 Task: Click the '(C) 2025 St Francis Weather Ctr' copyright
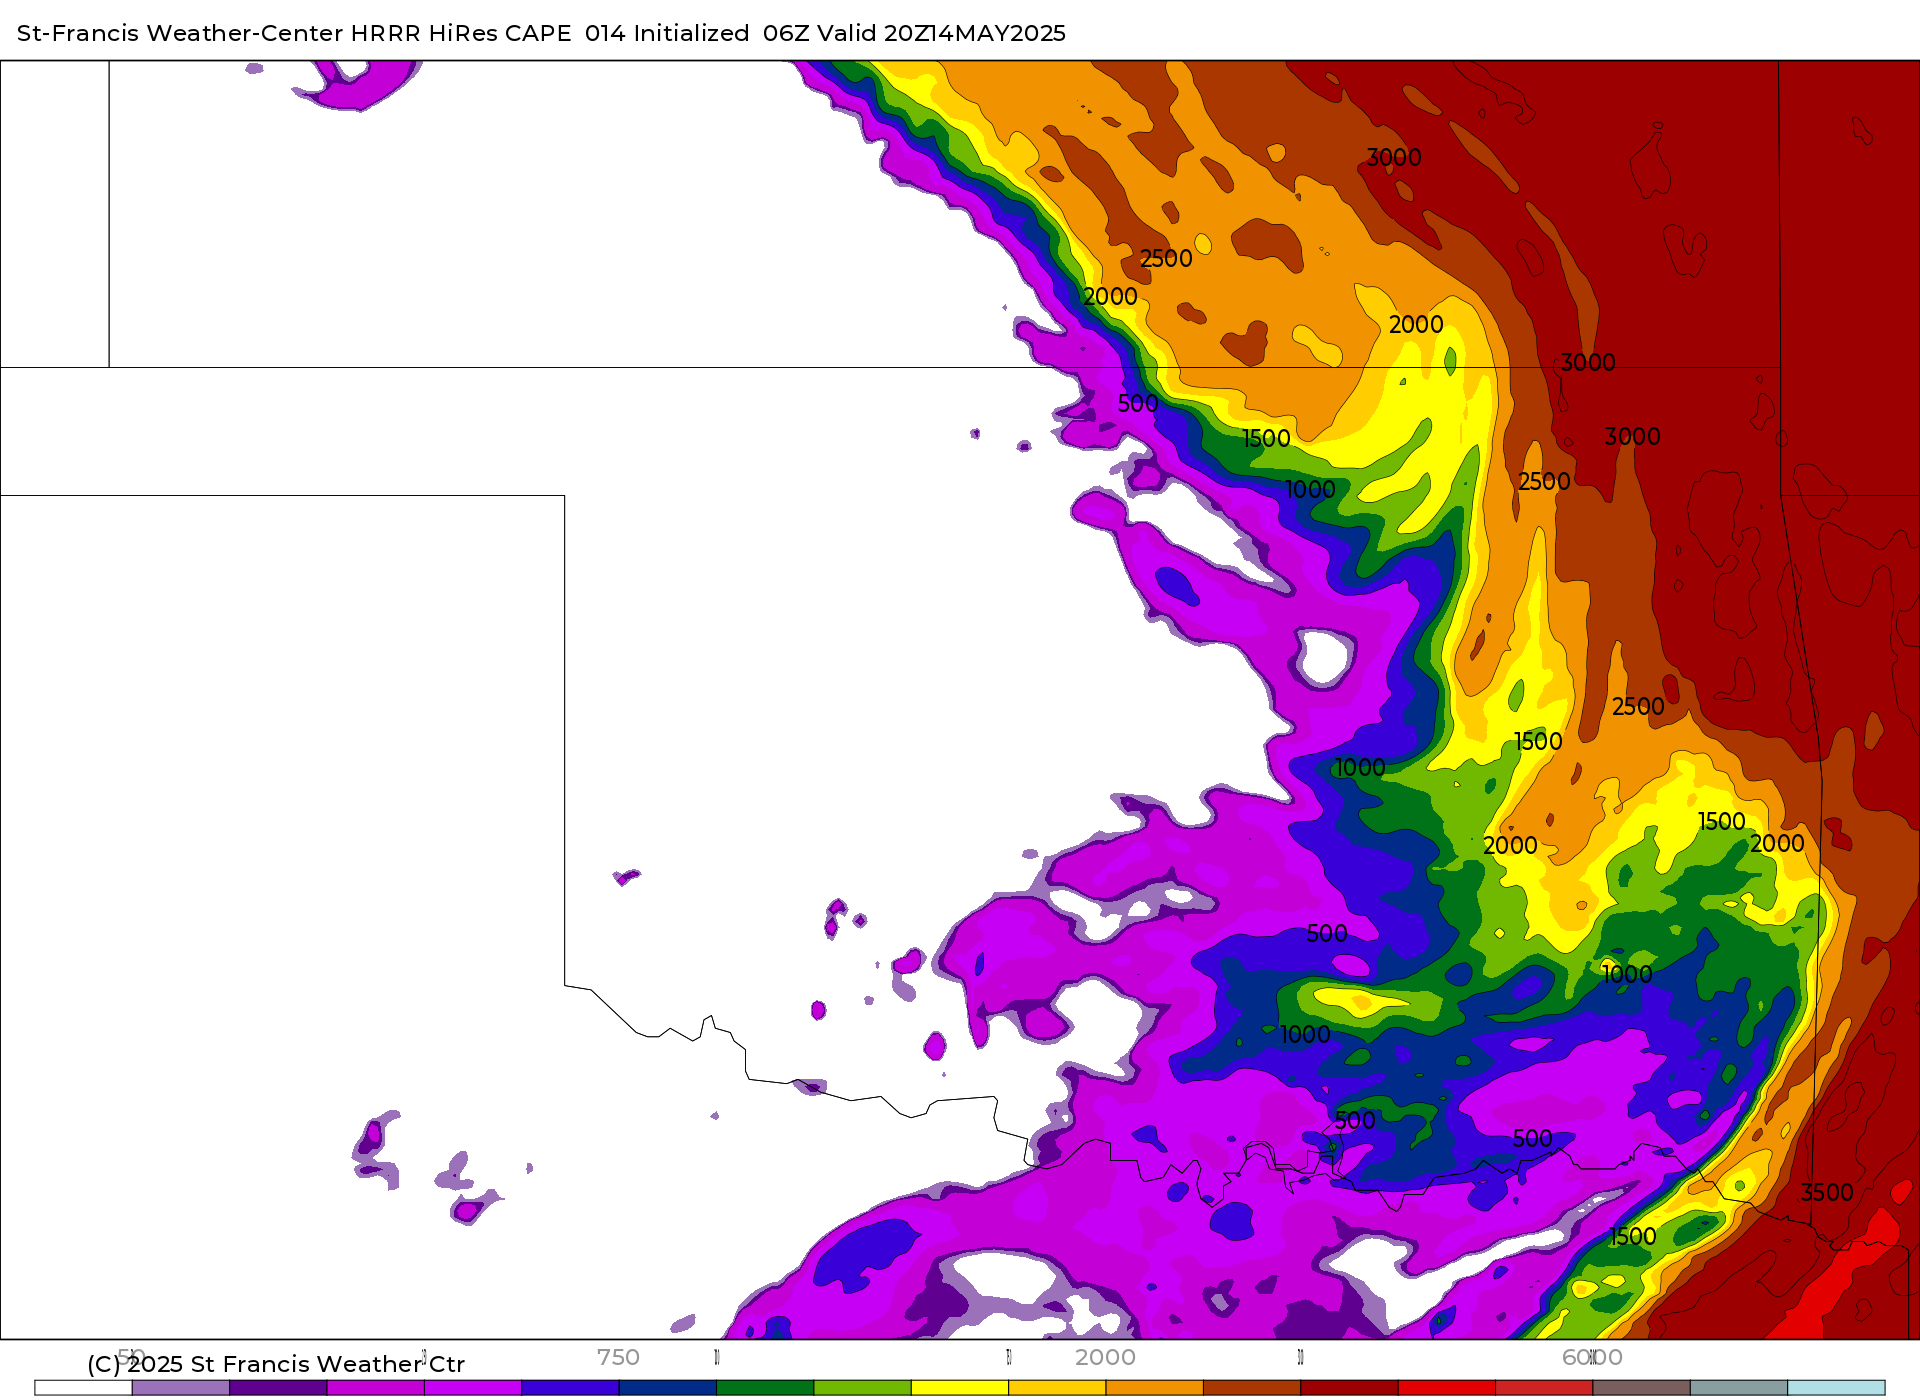[276, 1364]
